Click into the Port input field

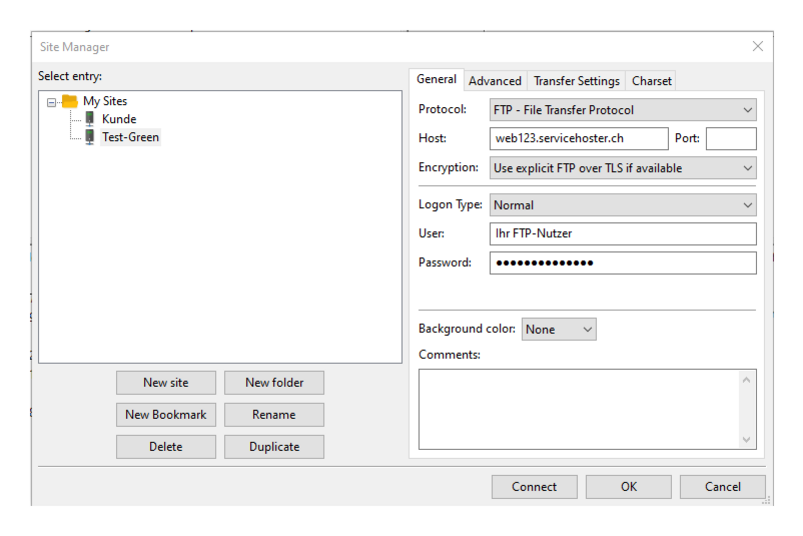(731, 139)
